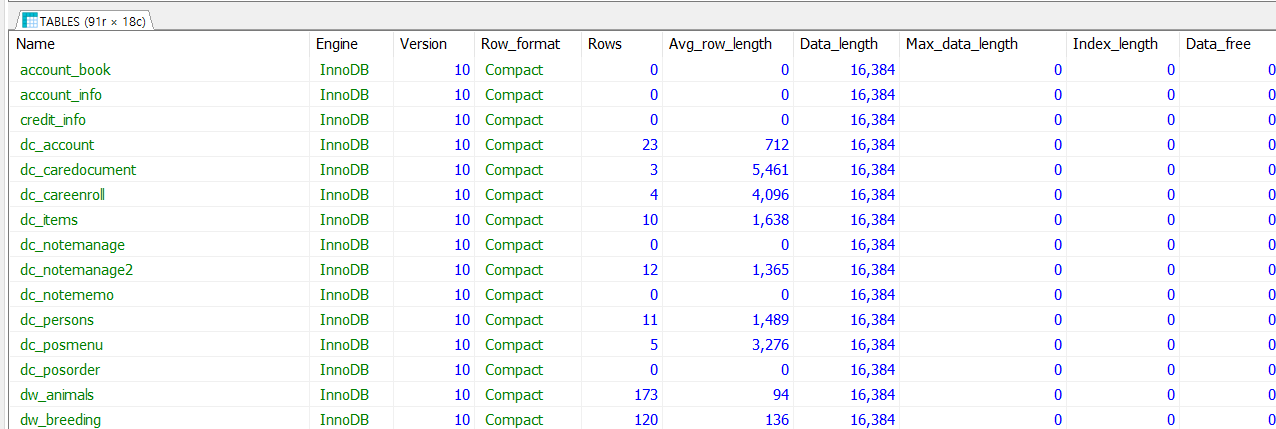The image size is (1276, 429).
Task: Click Avg_row_length value 1,638
Action: coord(770,220)
